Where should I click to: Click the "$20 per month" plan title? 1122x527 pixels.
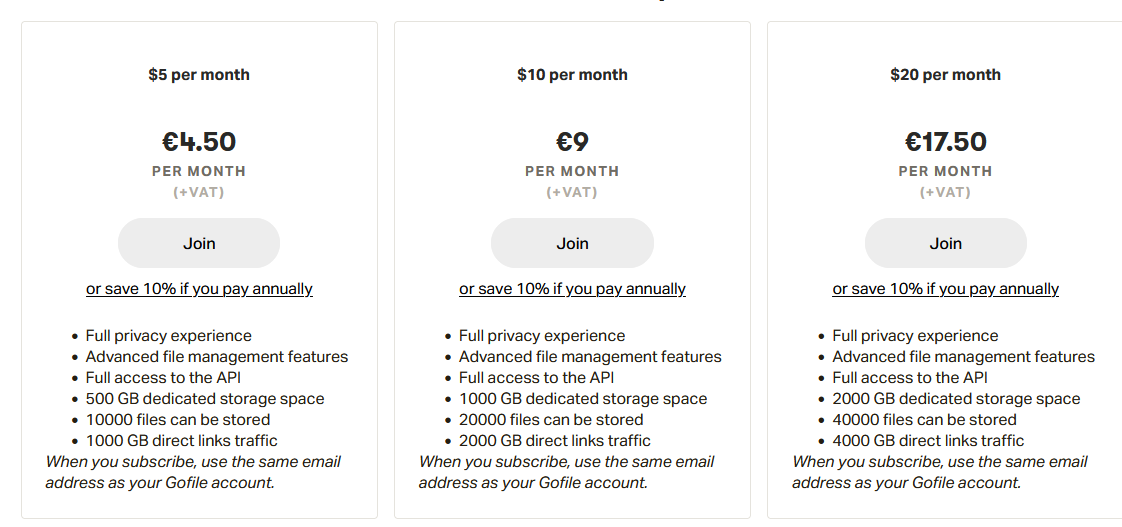click(945, 75)
